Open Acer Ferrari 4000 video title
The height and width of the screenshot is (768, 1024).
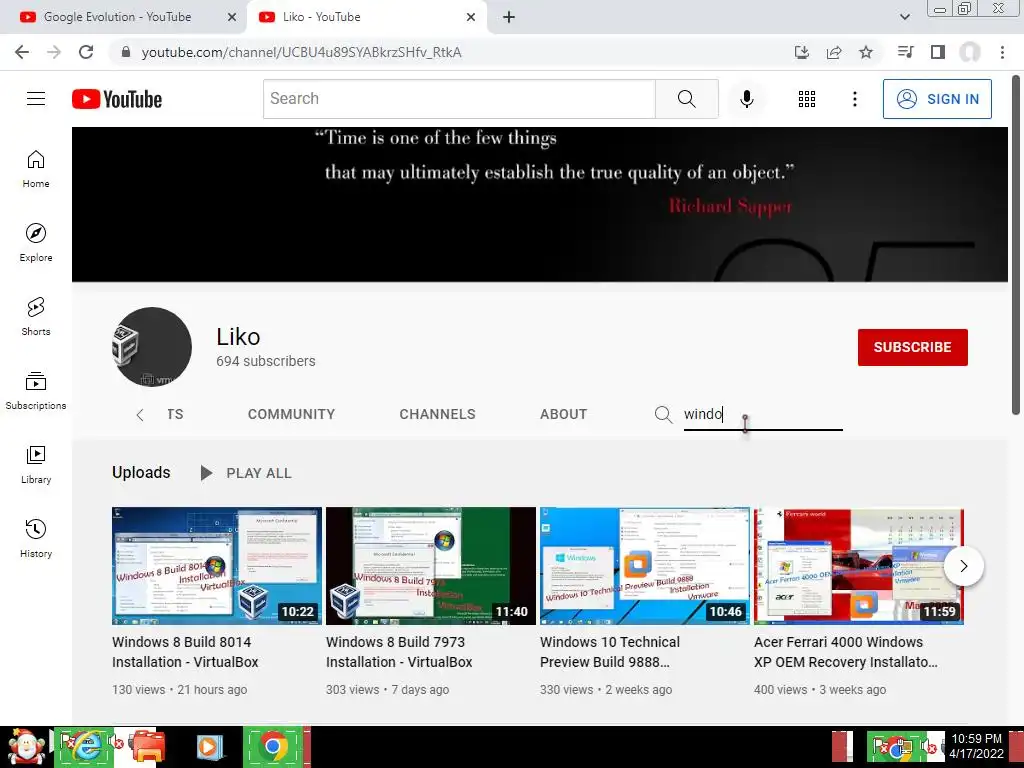tap(846, 652)
